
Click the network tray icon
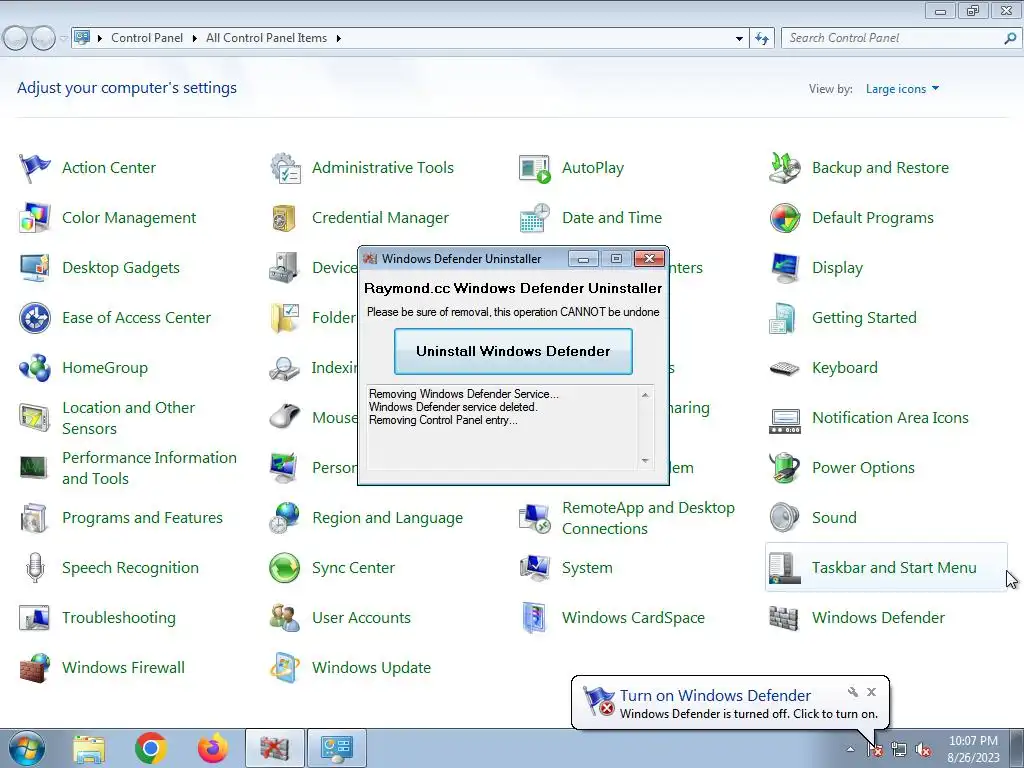tap(899, 750)
